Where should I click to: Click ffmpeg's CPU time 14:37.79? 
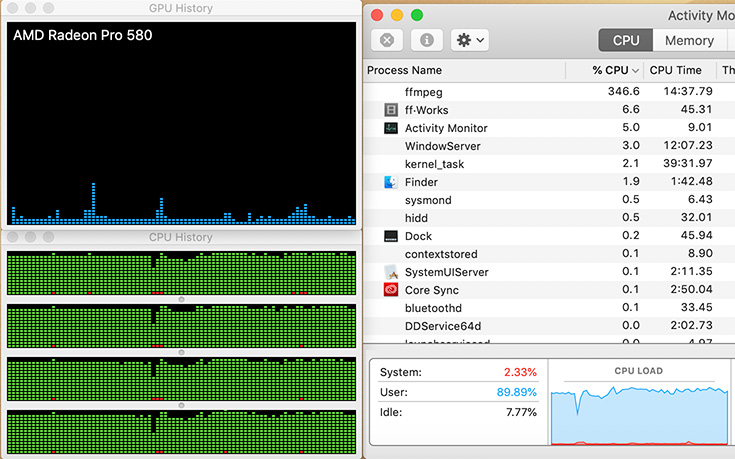(688, 91)
